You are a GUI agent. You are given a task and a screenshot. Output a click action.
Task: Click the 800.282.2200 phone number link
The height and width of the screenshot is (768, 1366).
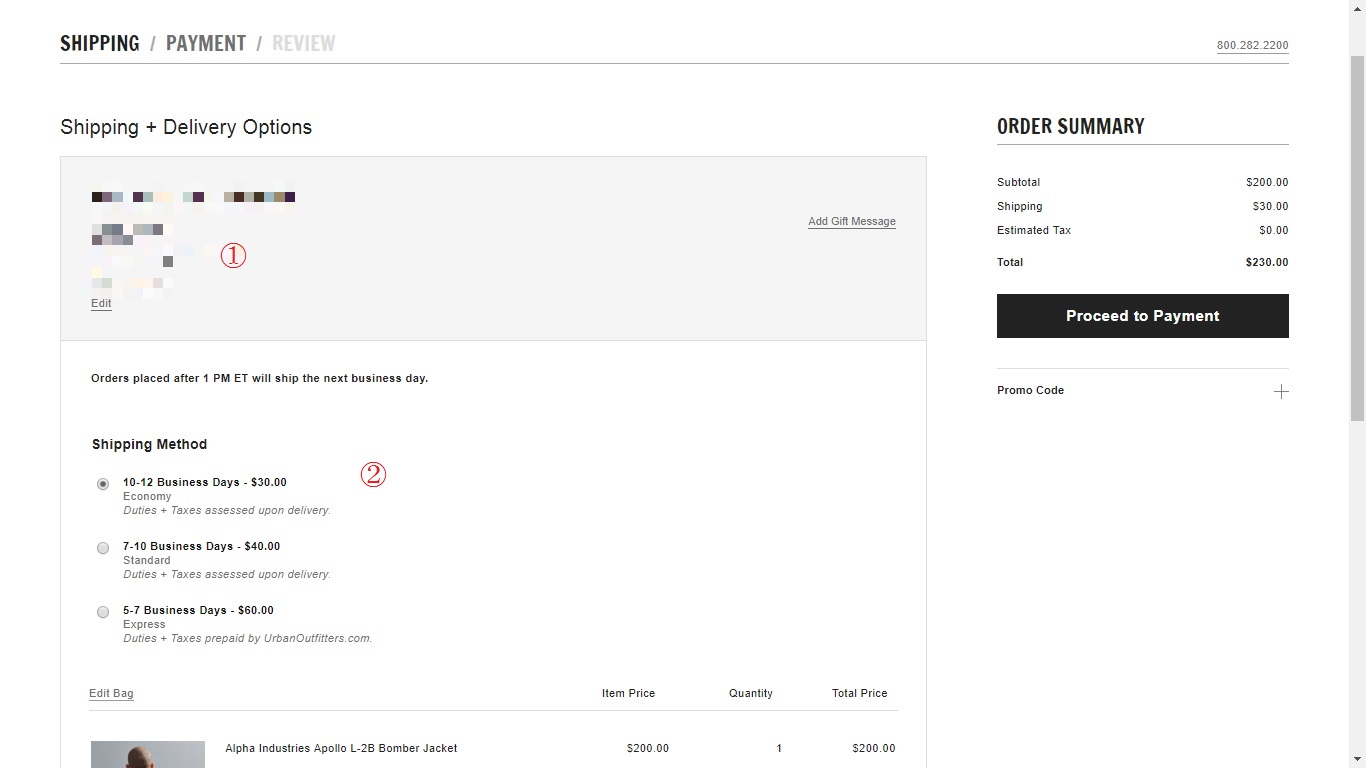click(1252, 46)
